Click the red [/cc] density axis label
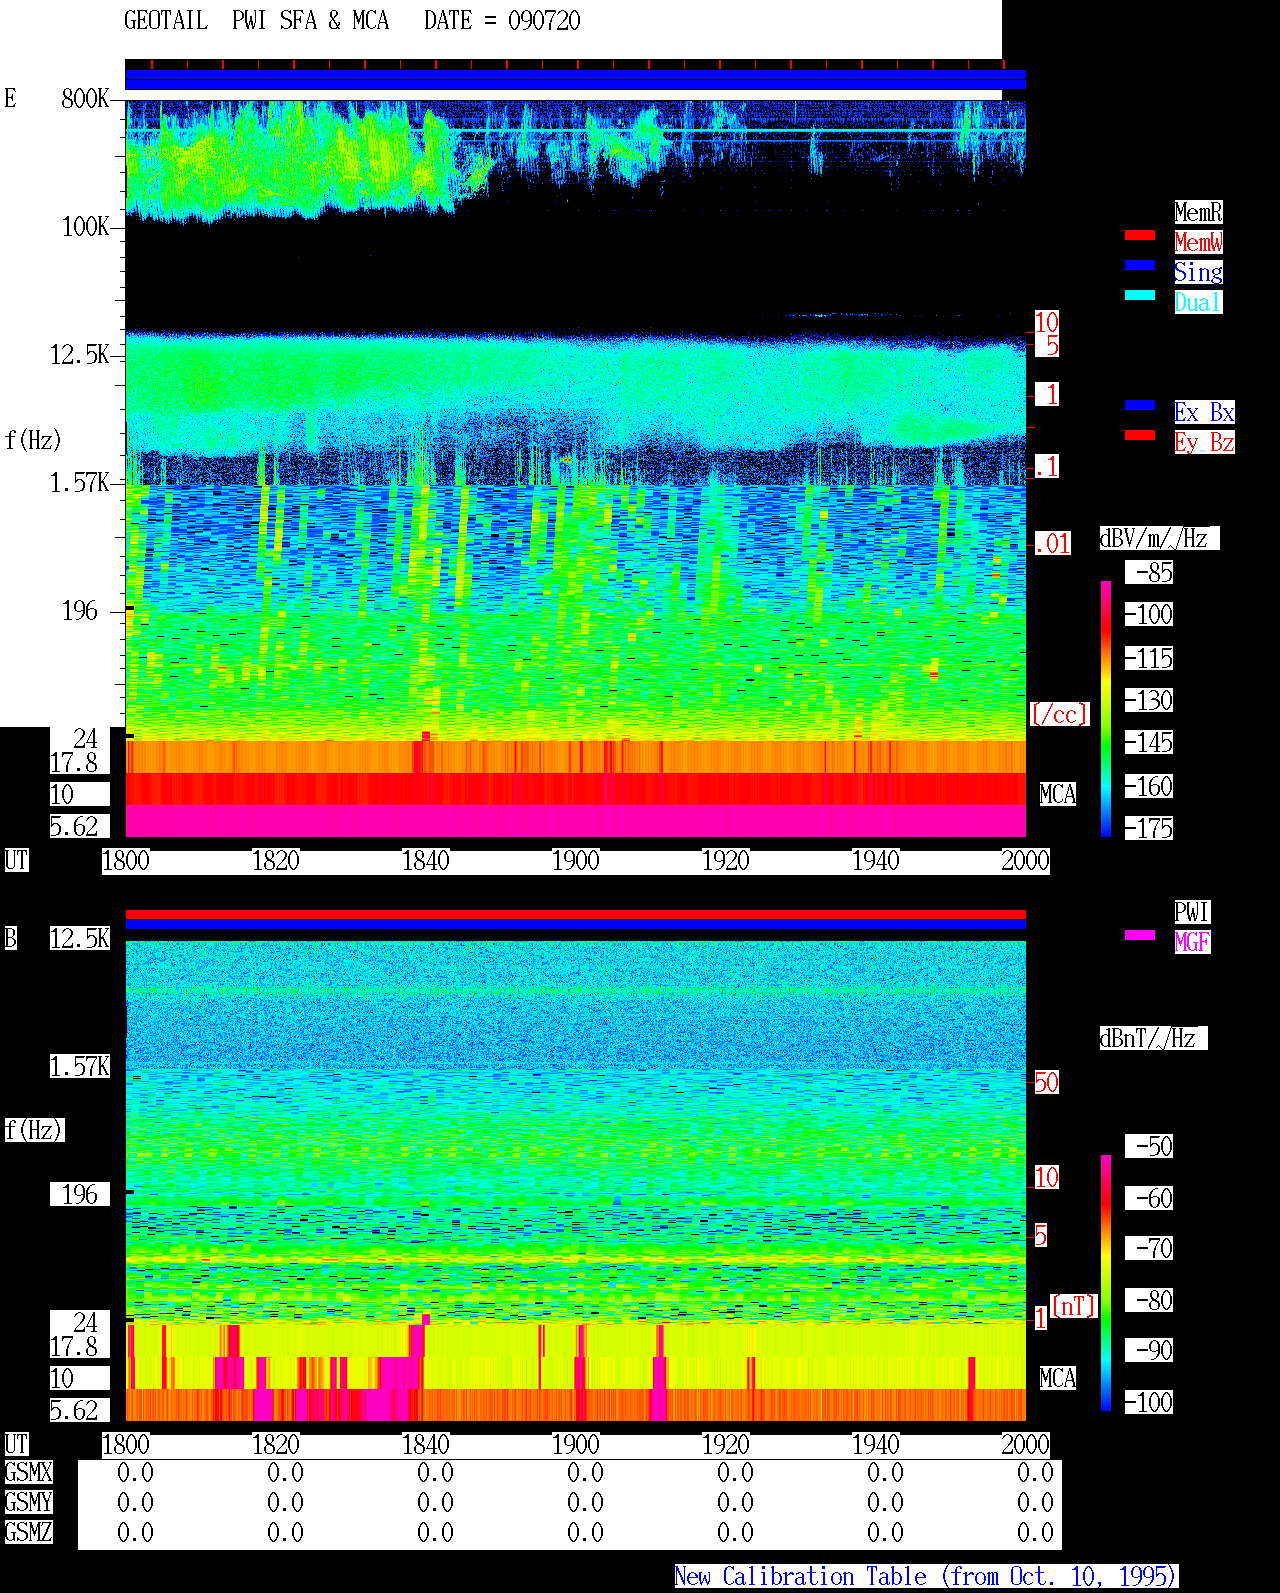 (1059, 715)
